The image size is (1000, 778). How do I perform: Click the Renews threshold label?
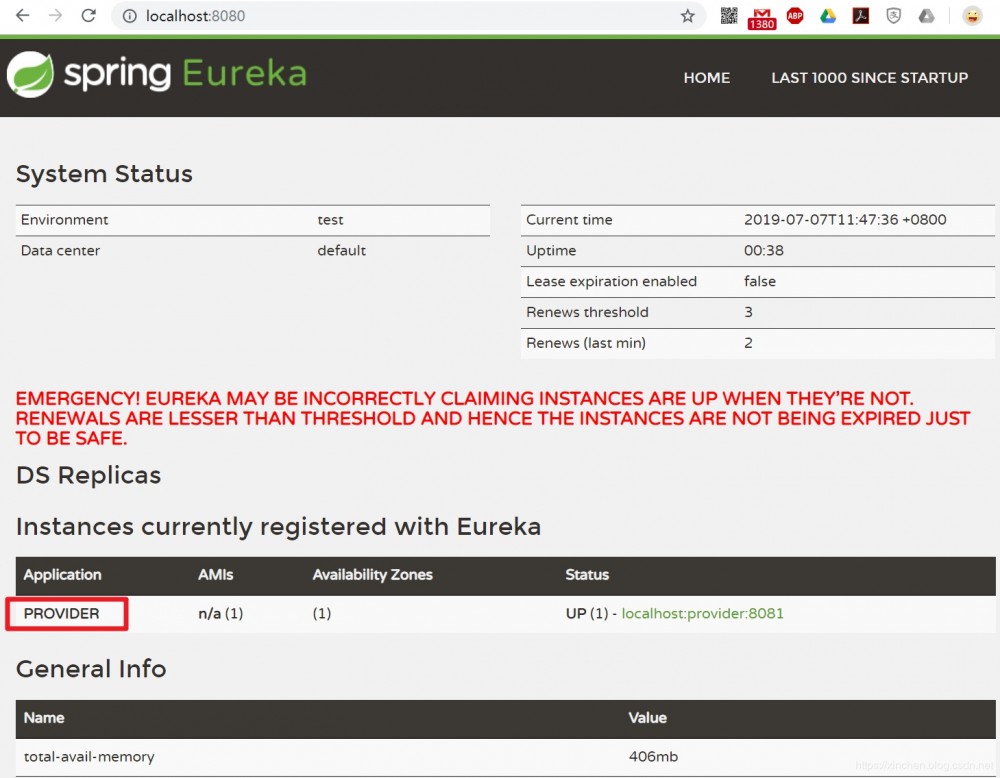(587, 312)
